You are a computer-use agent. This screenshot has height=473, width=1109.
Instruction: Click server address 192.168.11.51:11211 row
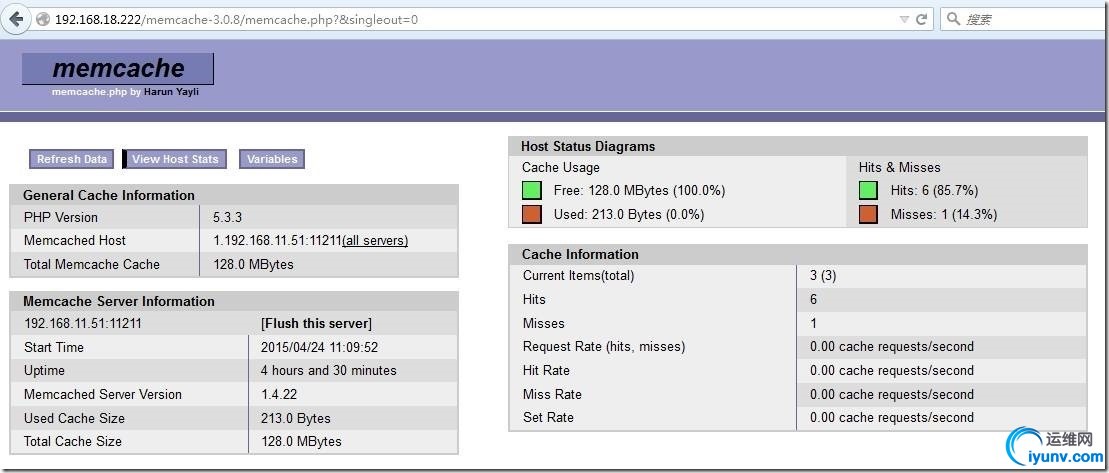tap(83, 324)
